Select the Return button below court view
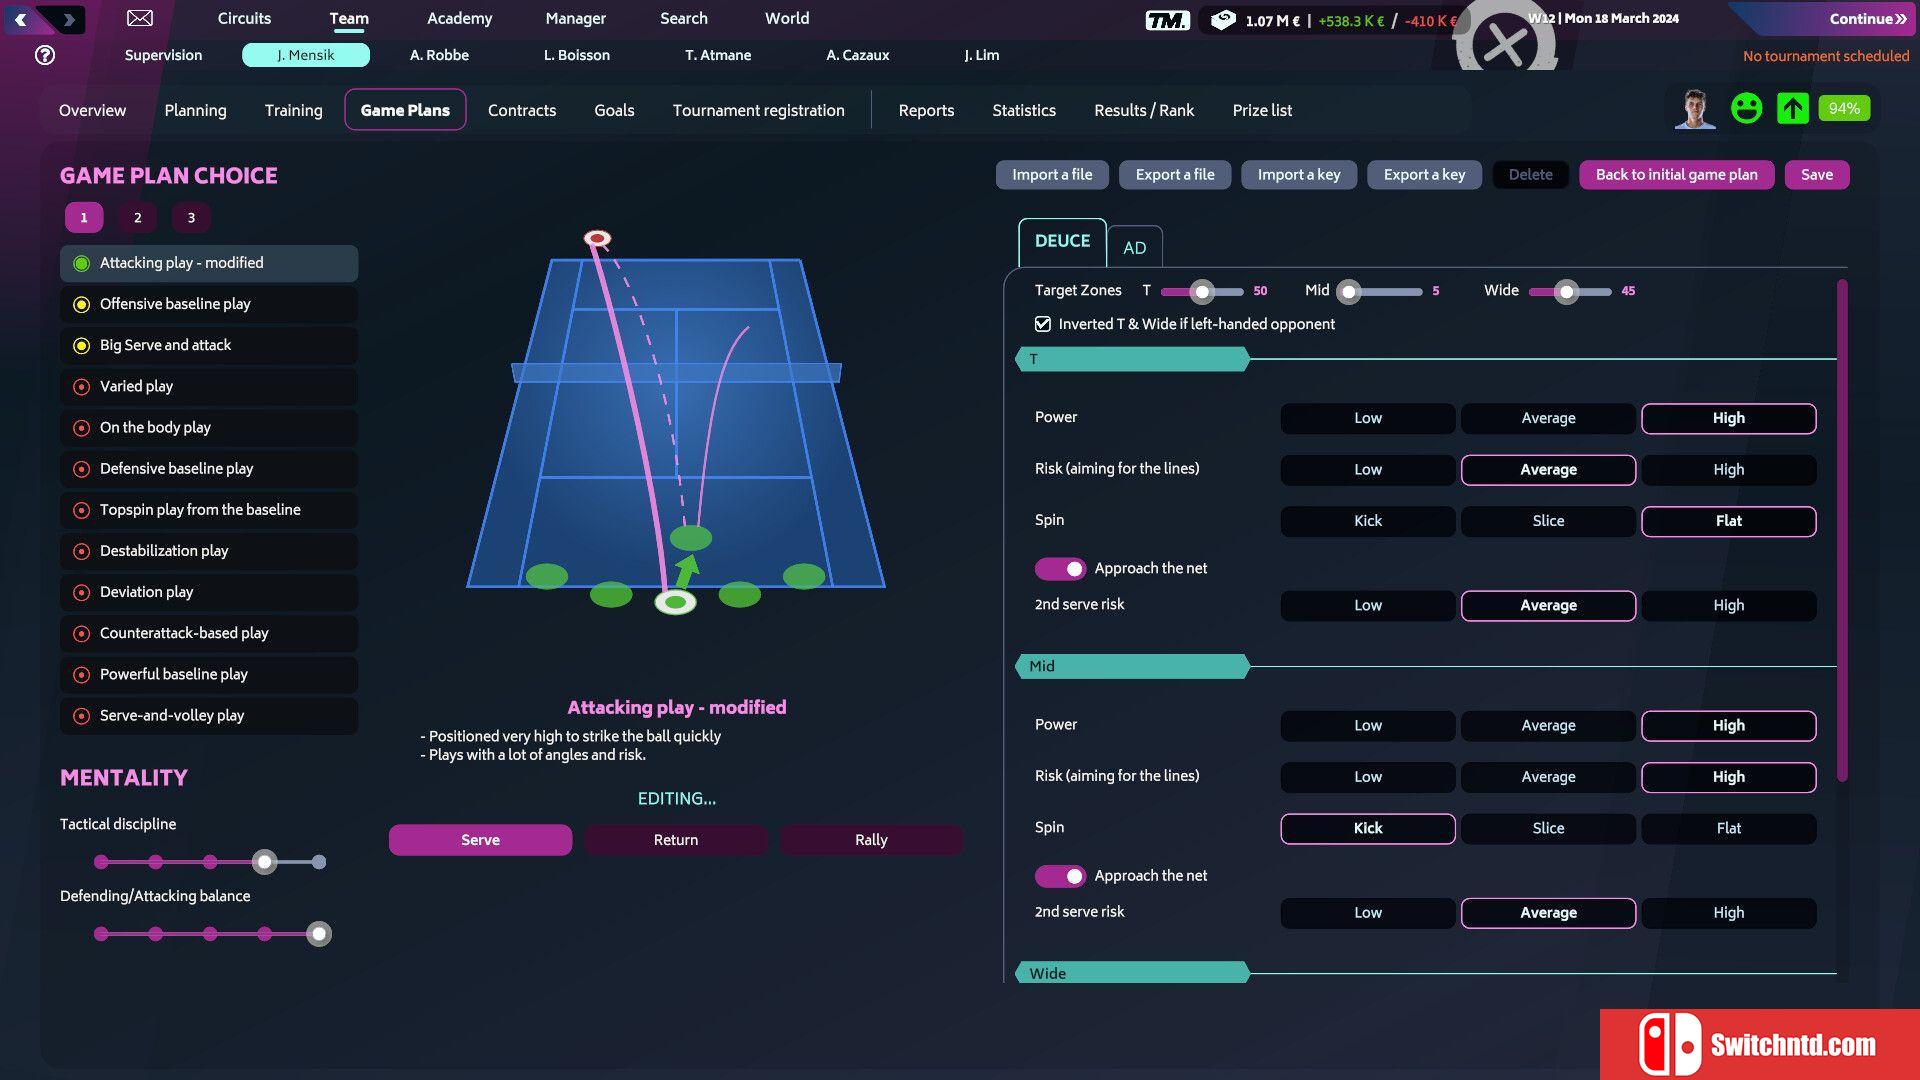 (675, 839)
